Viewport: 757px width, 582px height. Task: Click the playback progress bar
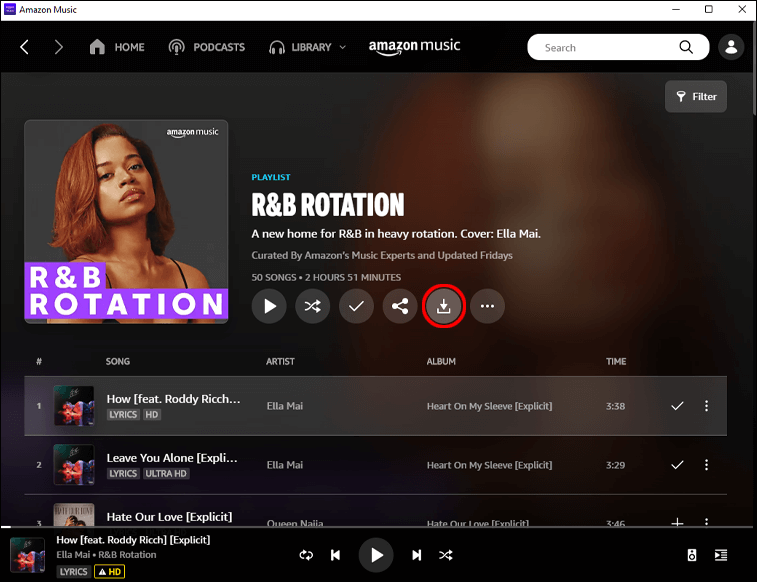point(377,527)
